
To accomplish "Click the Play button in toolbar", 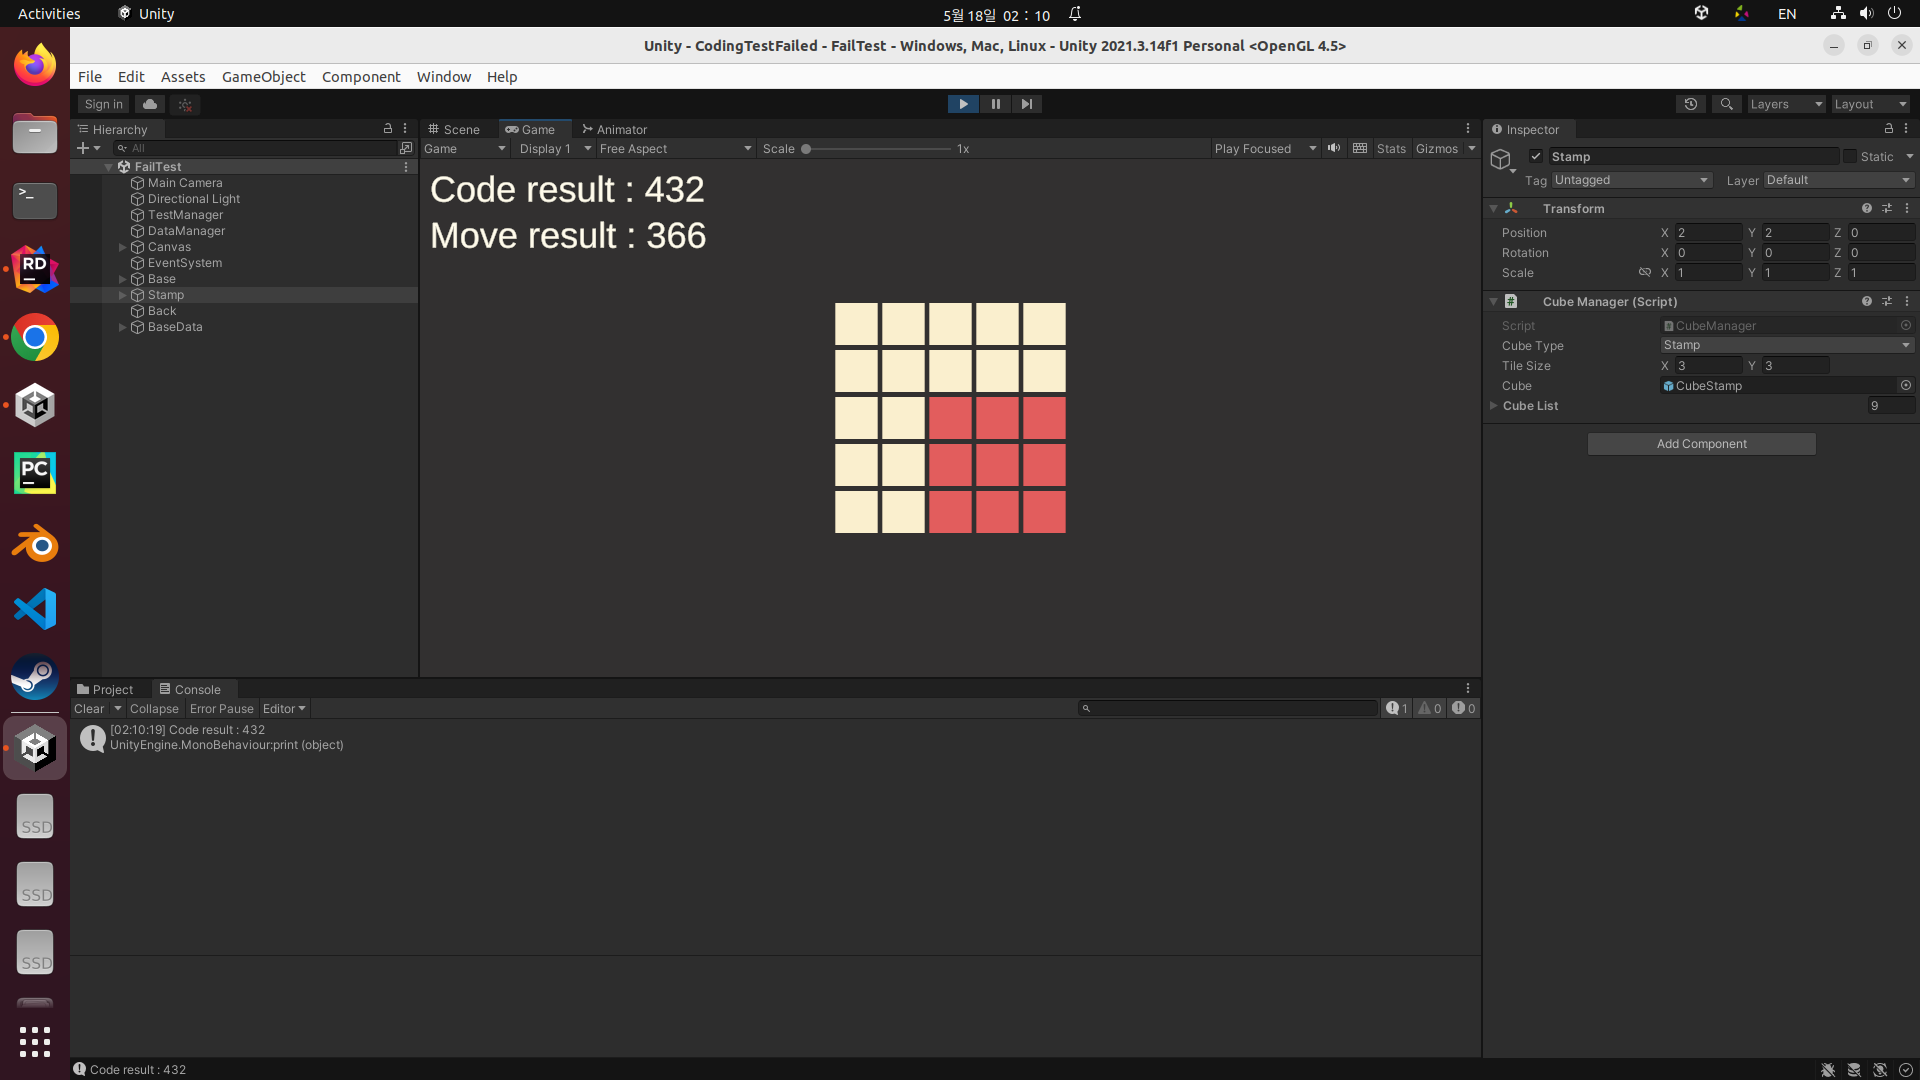I will point(962,104).
